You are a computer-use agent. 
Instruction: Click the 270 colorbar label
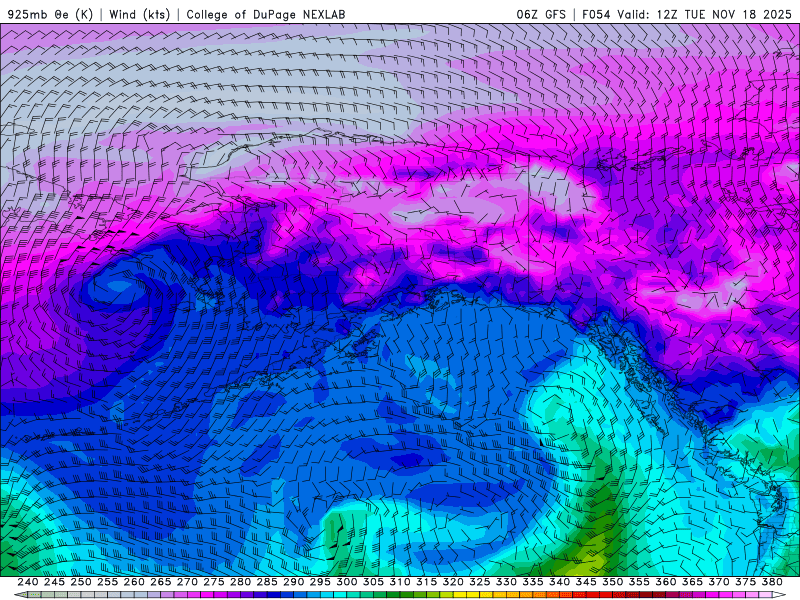click(x=187, y=582)
